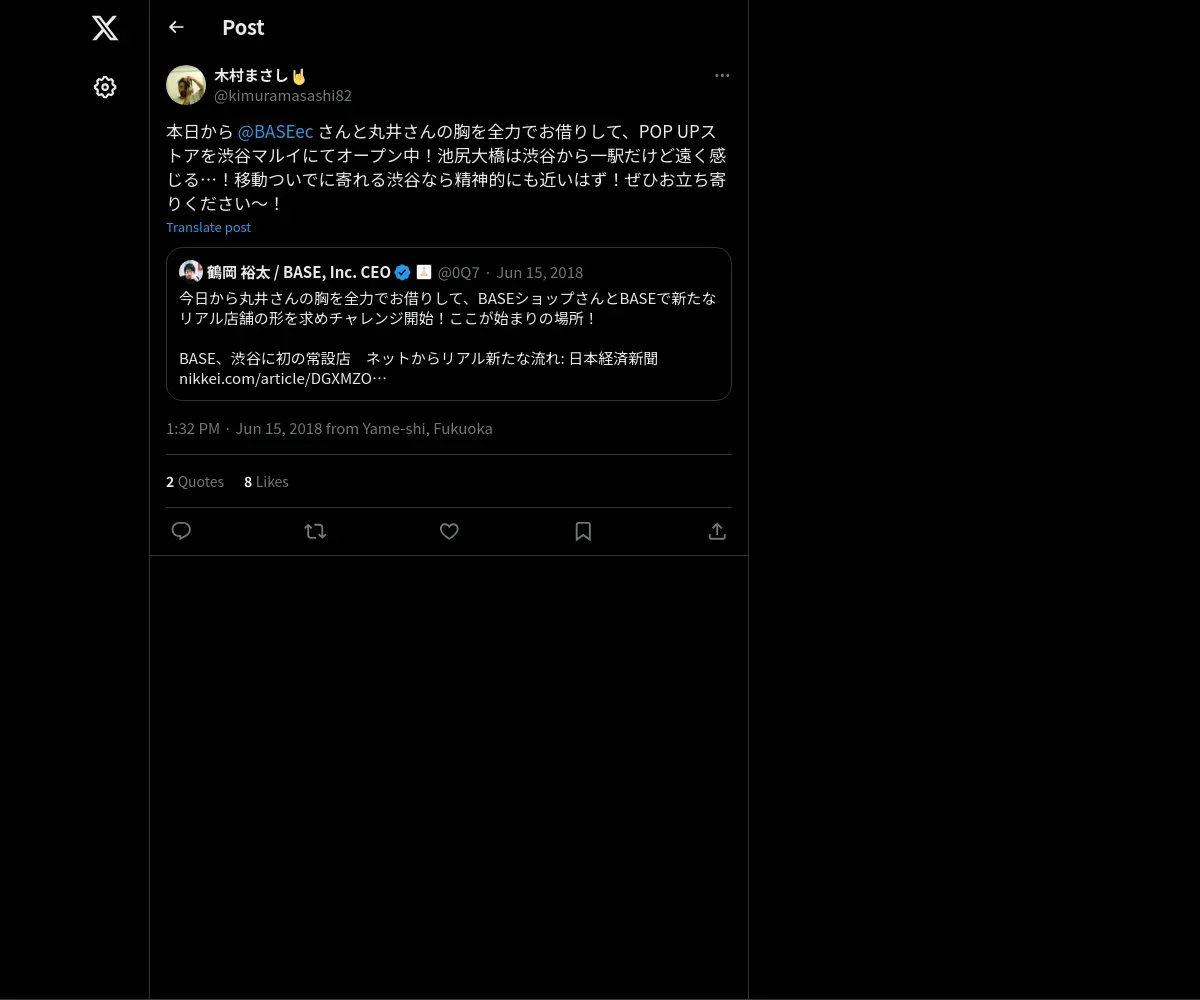The height and width of the screenshot is (1000, 1200).
Task: Click the X logo icon
Action: click(105, 28)
